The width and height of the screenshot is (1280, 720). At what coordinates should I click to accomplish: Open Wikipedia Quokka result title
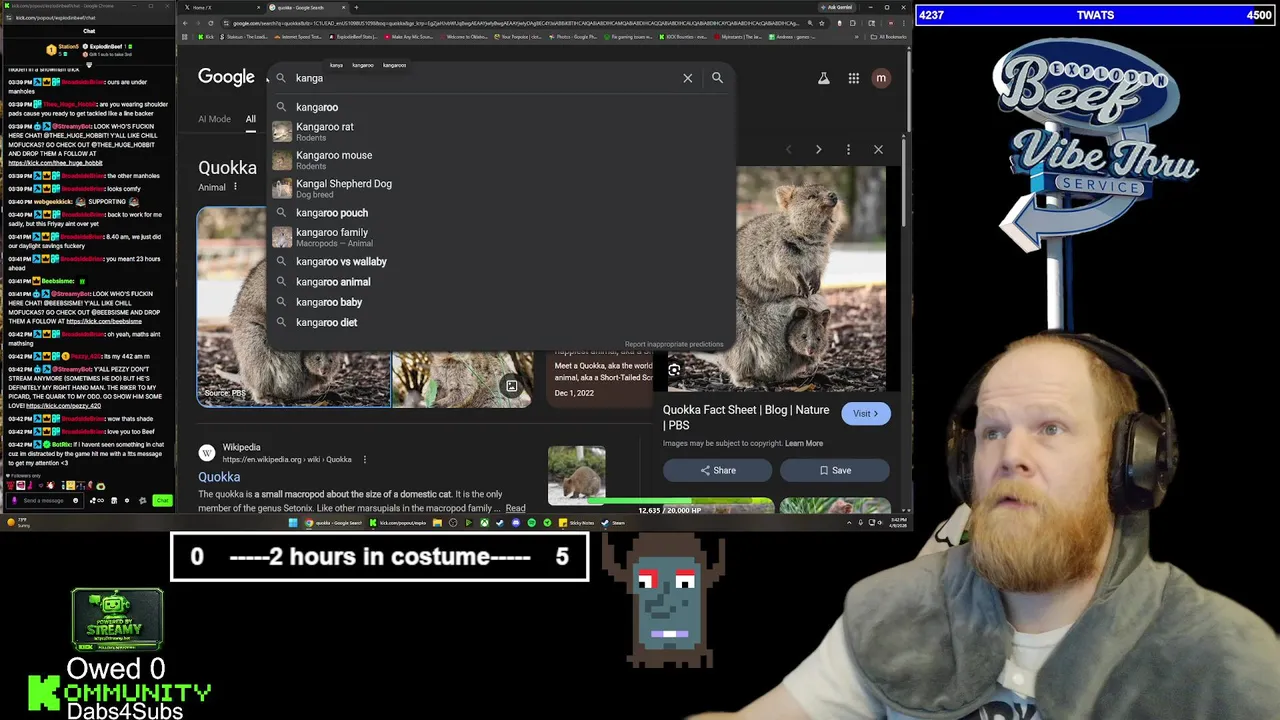pyautogui.click(x=219, y=477)
